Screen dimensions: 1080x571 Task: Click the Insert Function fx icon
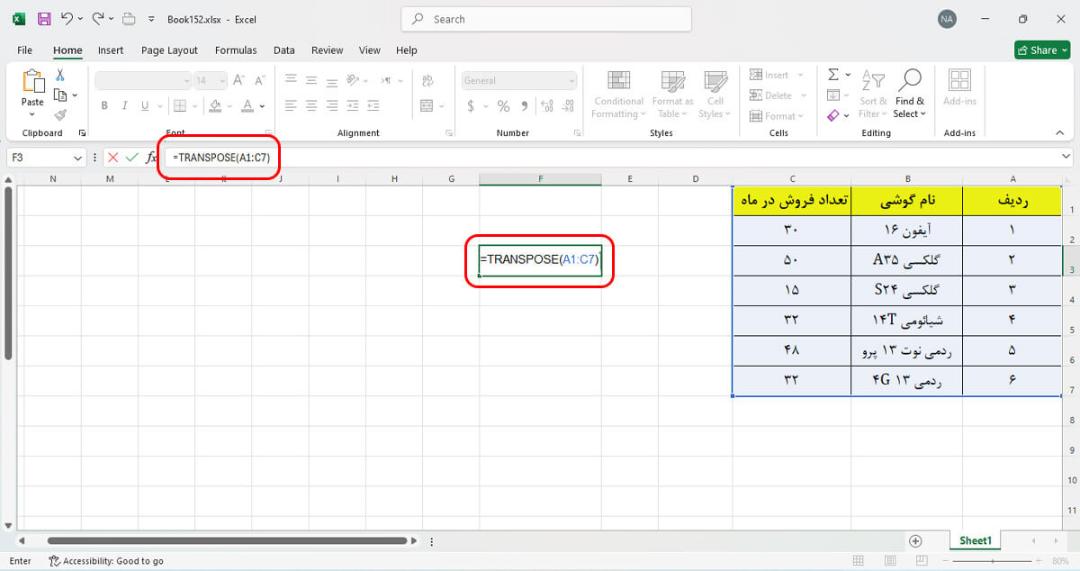coord(152,158)
